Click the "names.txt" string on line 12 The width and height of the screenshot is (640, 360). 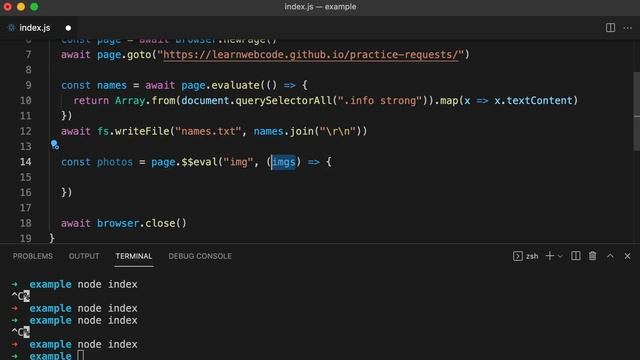coord(208,131)
